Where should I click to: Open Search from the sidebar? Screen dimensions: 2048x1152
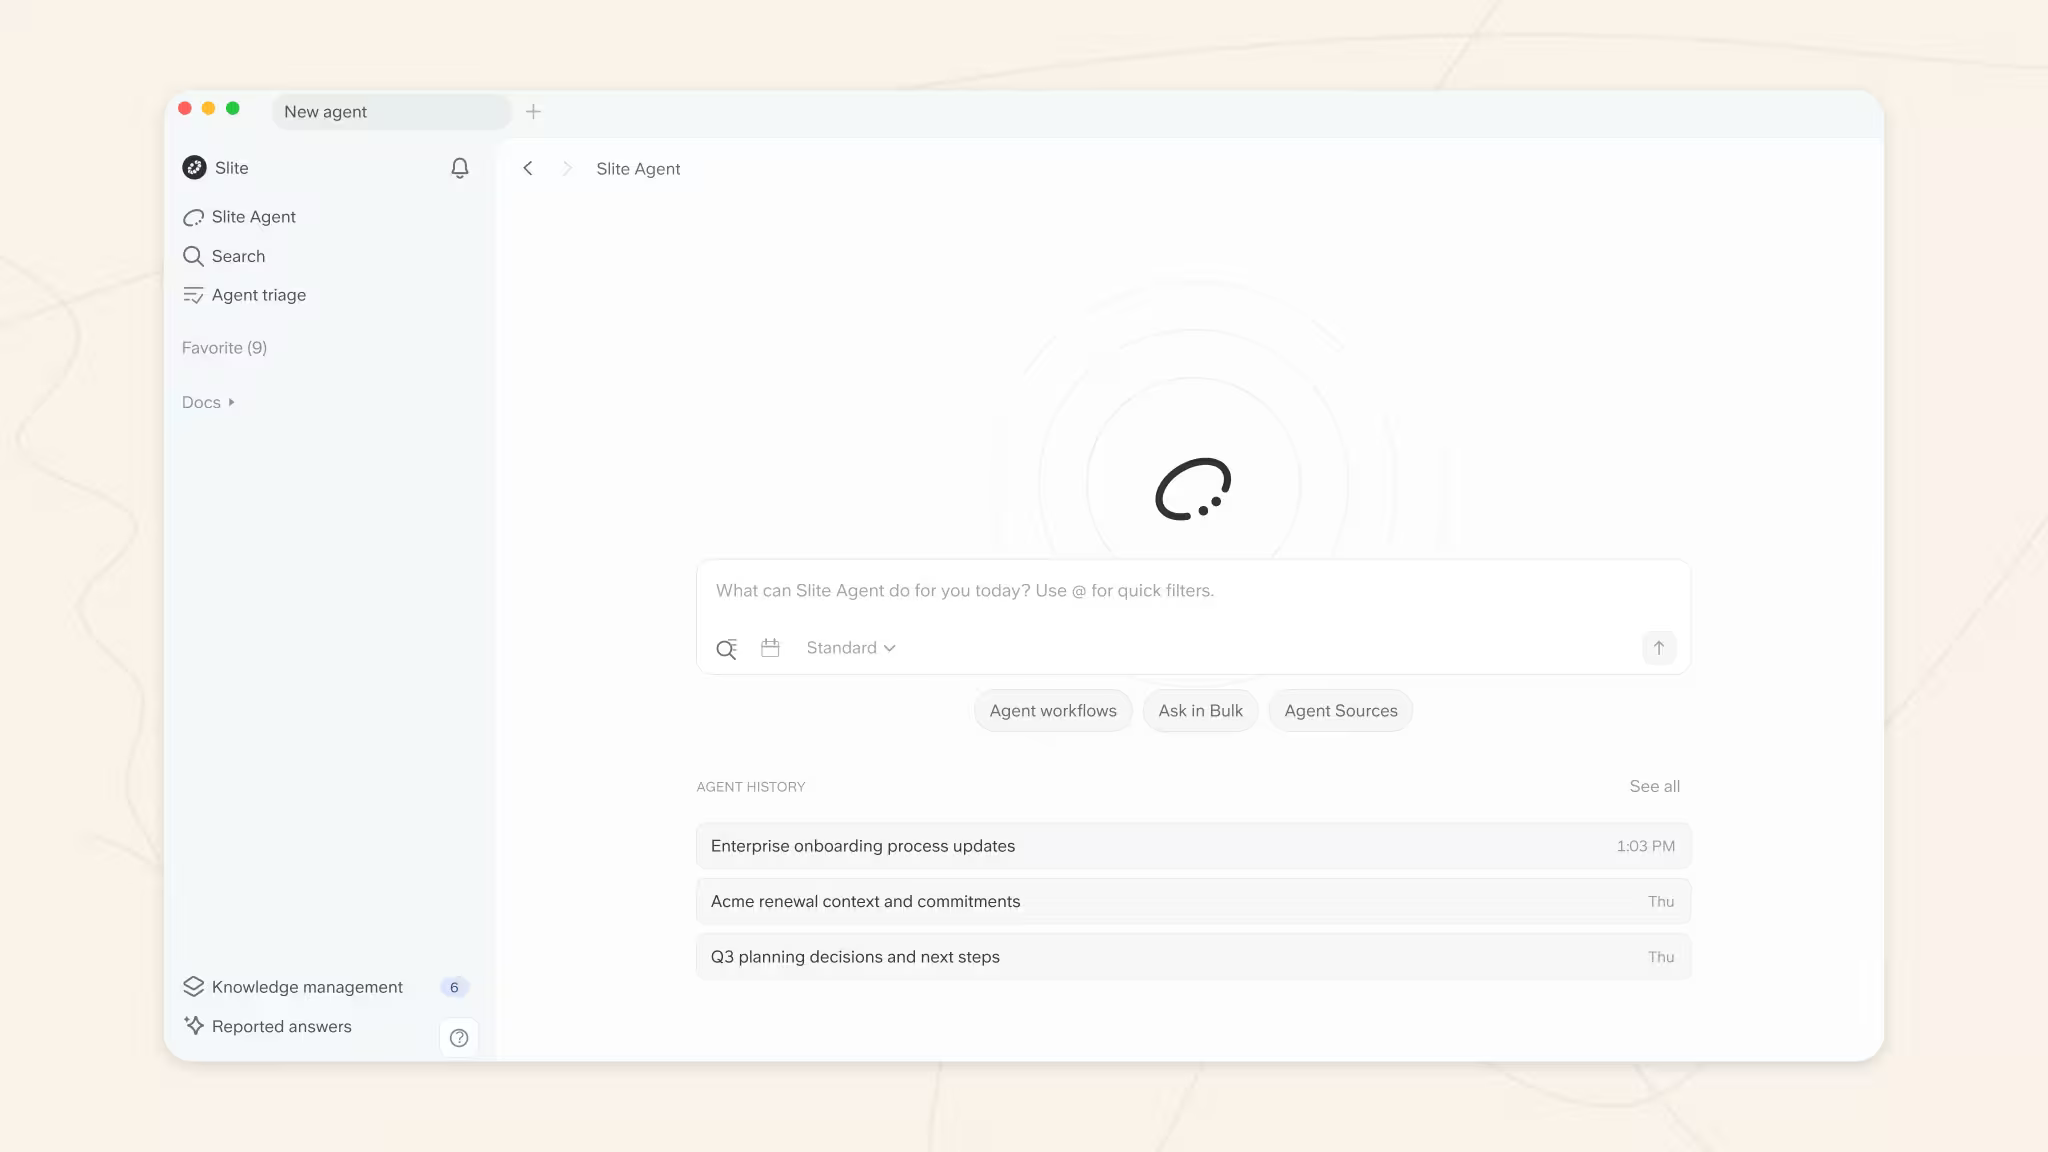238,256
